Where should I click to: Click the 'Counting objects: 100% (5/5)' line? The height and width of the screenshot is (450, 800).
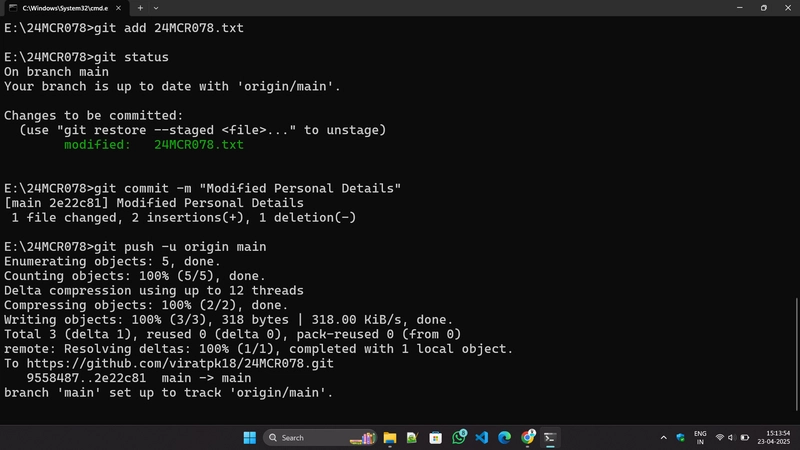[135, 276]
